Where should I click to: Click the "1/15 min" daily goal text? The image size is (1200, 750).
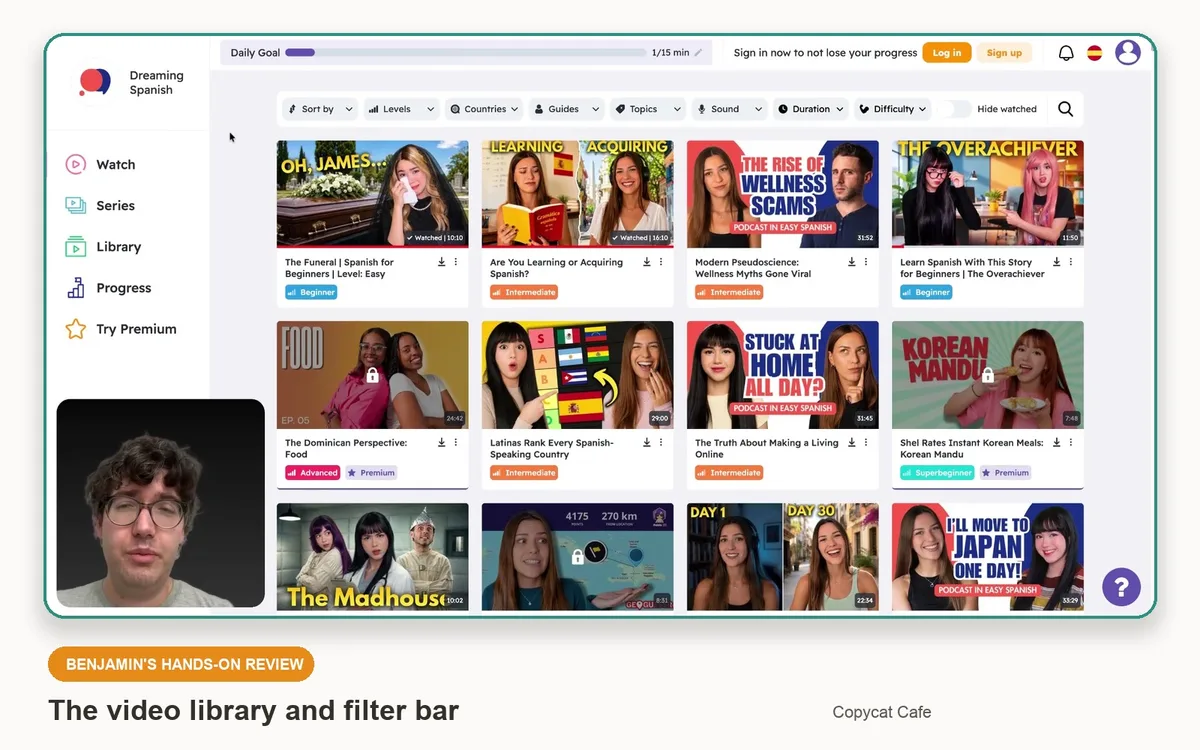tap(670, 53)
